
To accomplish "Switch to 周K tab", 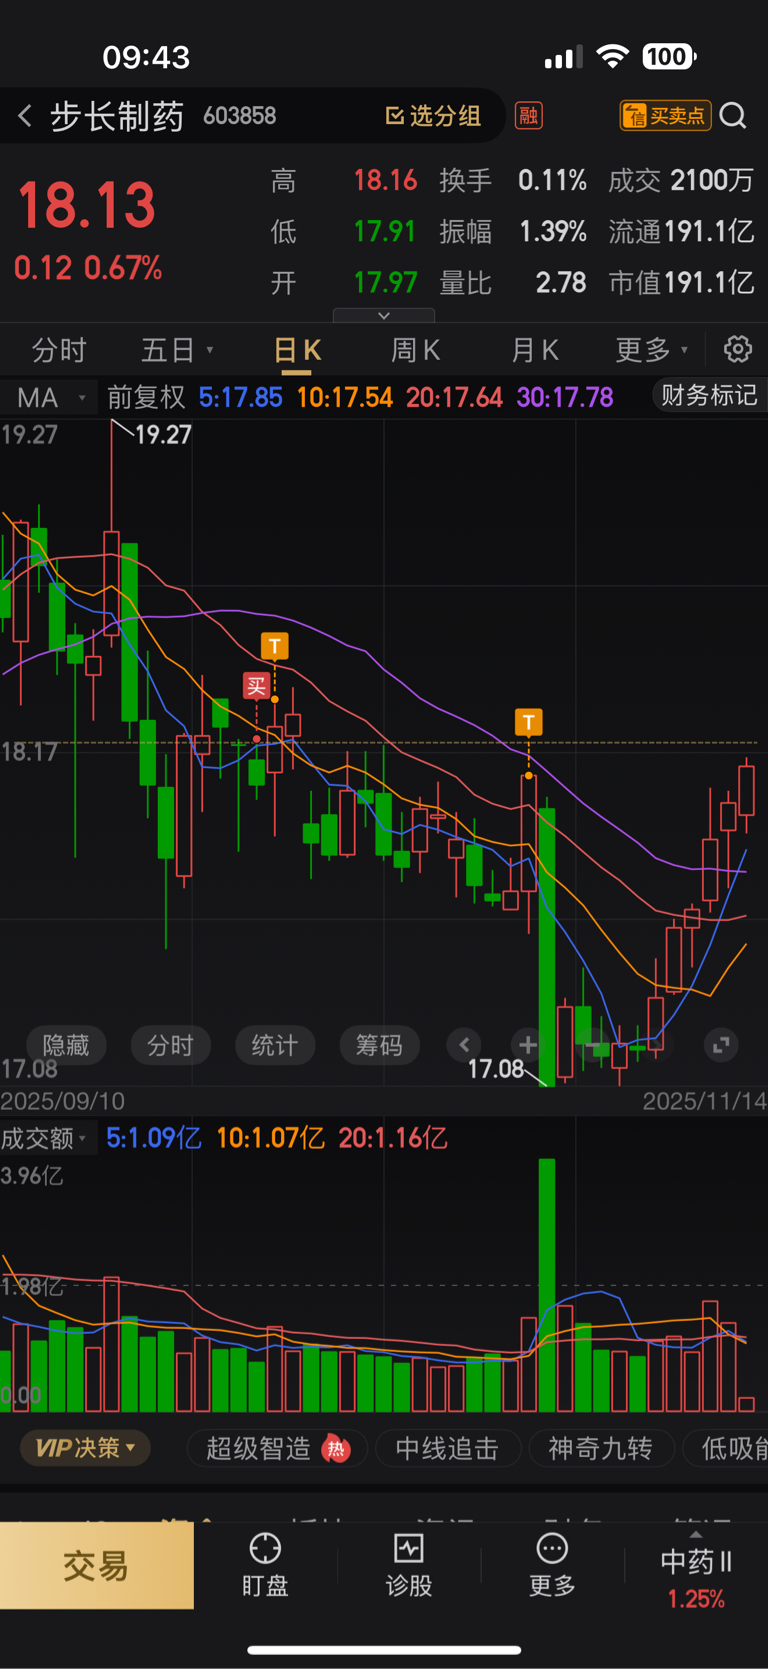I will [x=415, y=350].
